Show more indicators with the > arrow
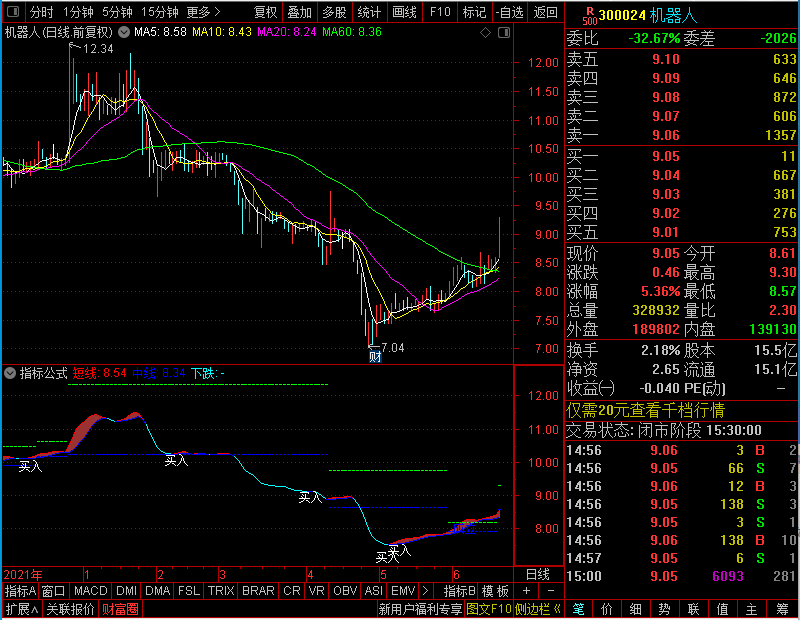The height and width of the screenshot is (620, 800). [x=425, y=591]
